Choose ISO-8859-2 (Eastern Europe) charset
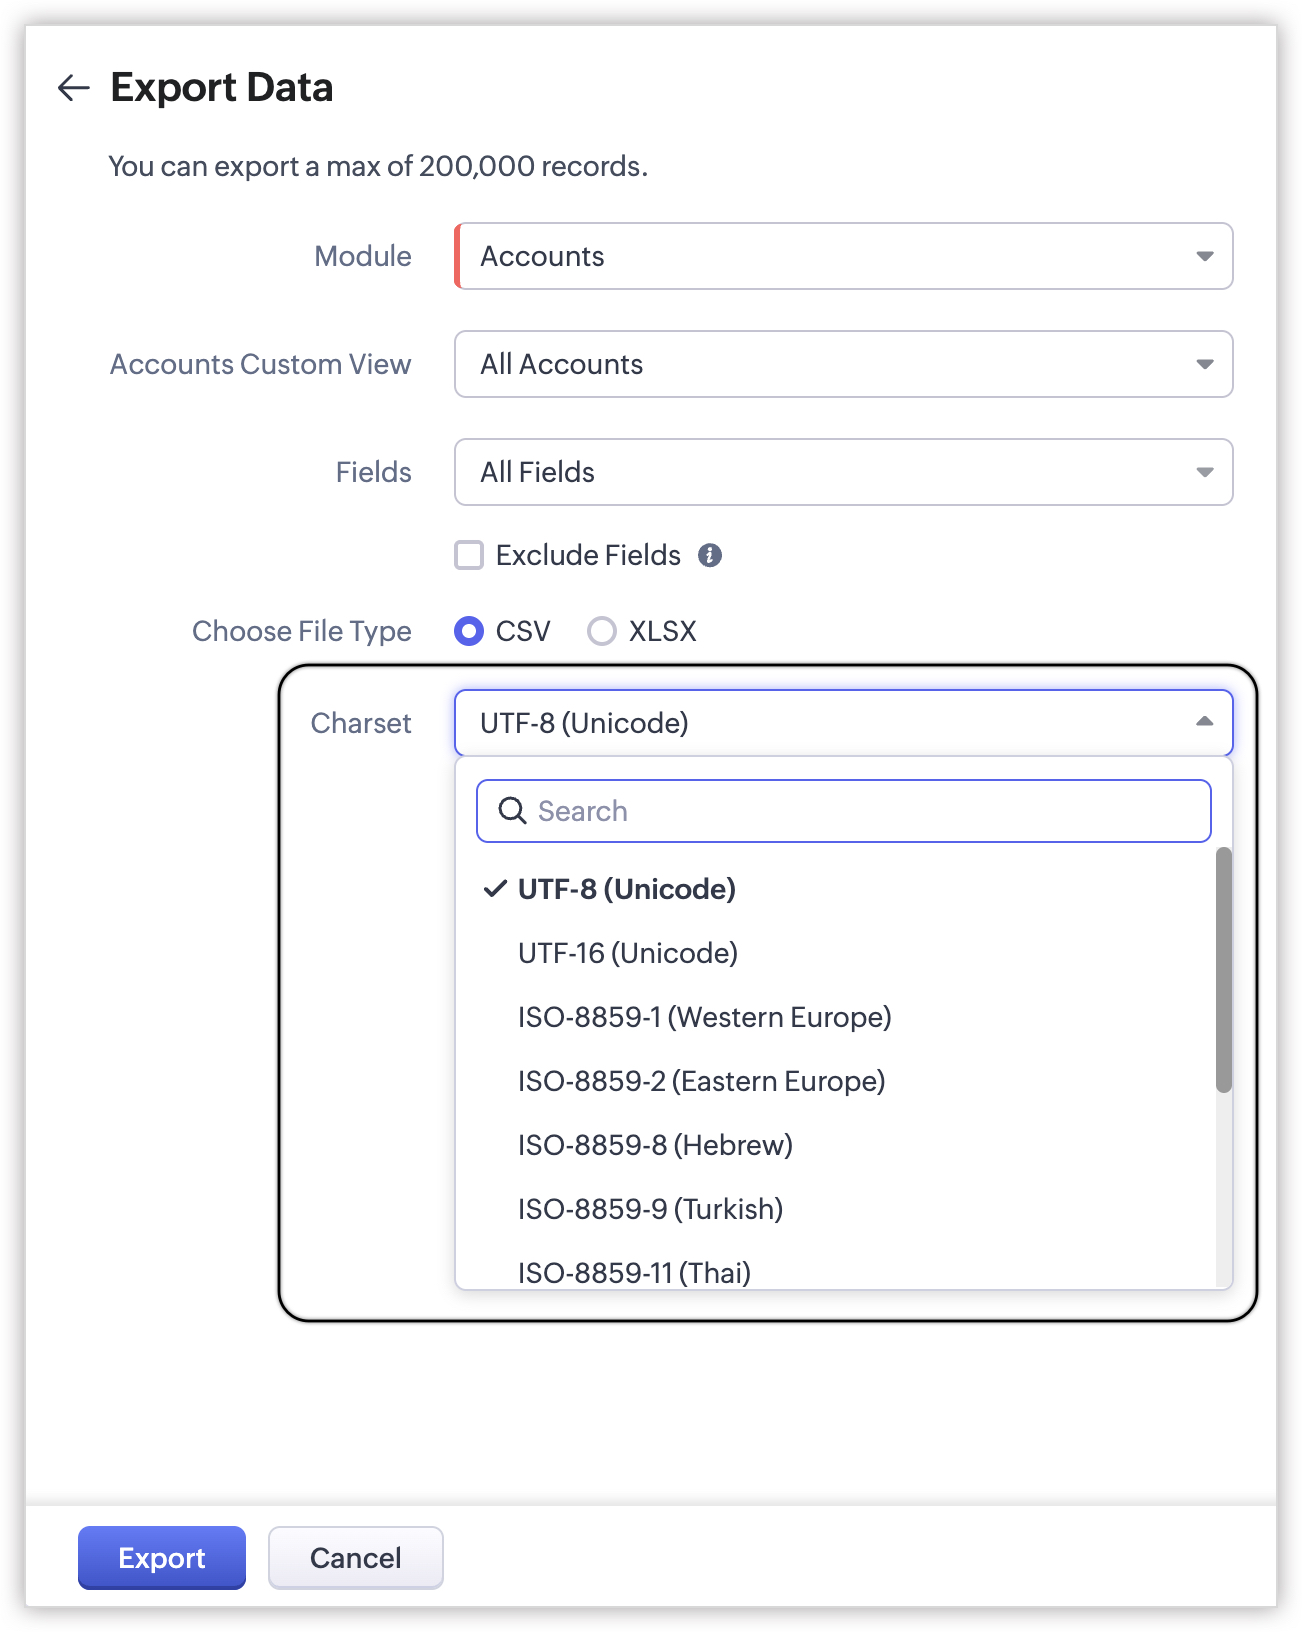This screenshot has height=1632, width=1302. [x=701, y=1081]
